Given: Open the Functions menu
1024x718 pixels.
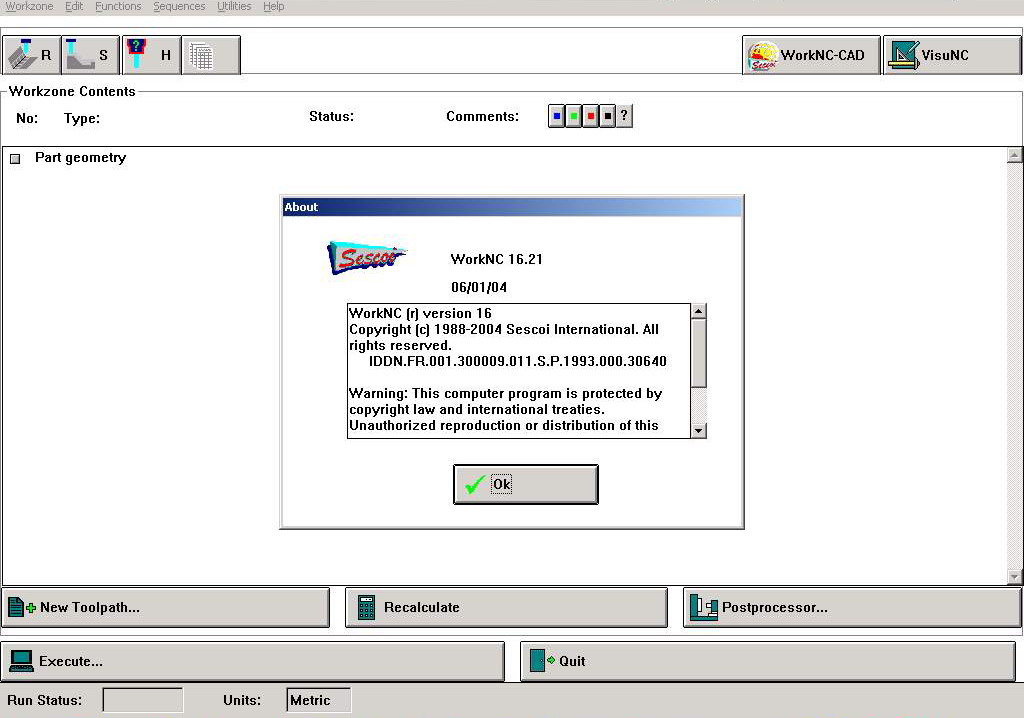Looking at the screenshot, I should [118, 6].
